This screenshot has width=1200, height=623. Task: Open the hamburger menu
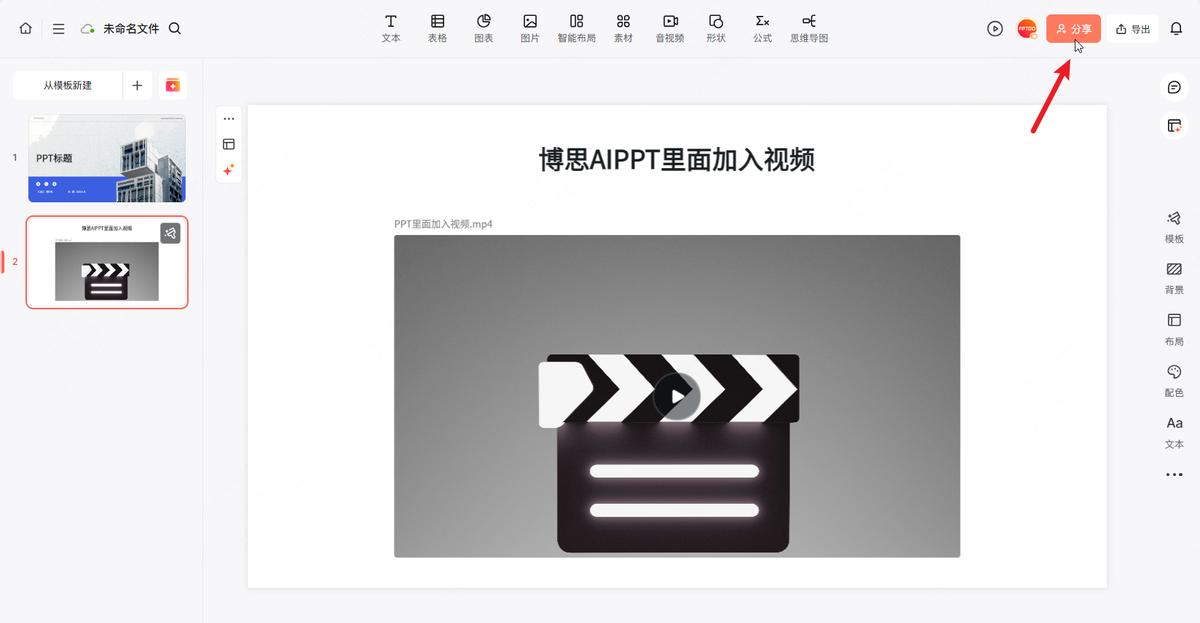tap(58, 28)
